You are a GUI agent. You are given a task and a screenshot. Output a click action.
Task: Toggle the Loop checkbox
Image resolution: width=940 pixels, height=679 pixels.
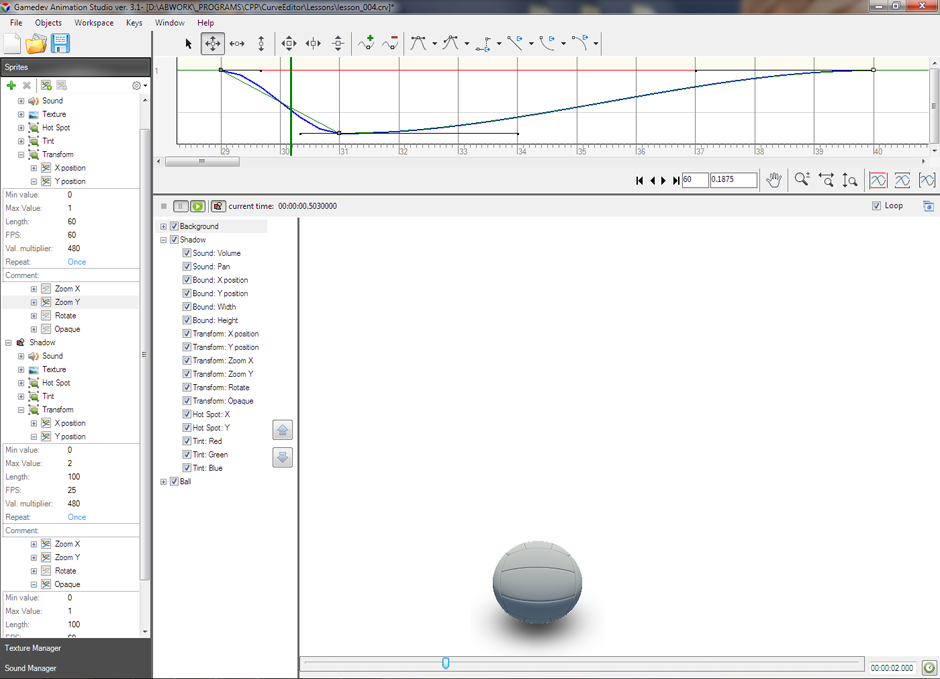[877, 206]
